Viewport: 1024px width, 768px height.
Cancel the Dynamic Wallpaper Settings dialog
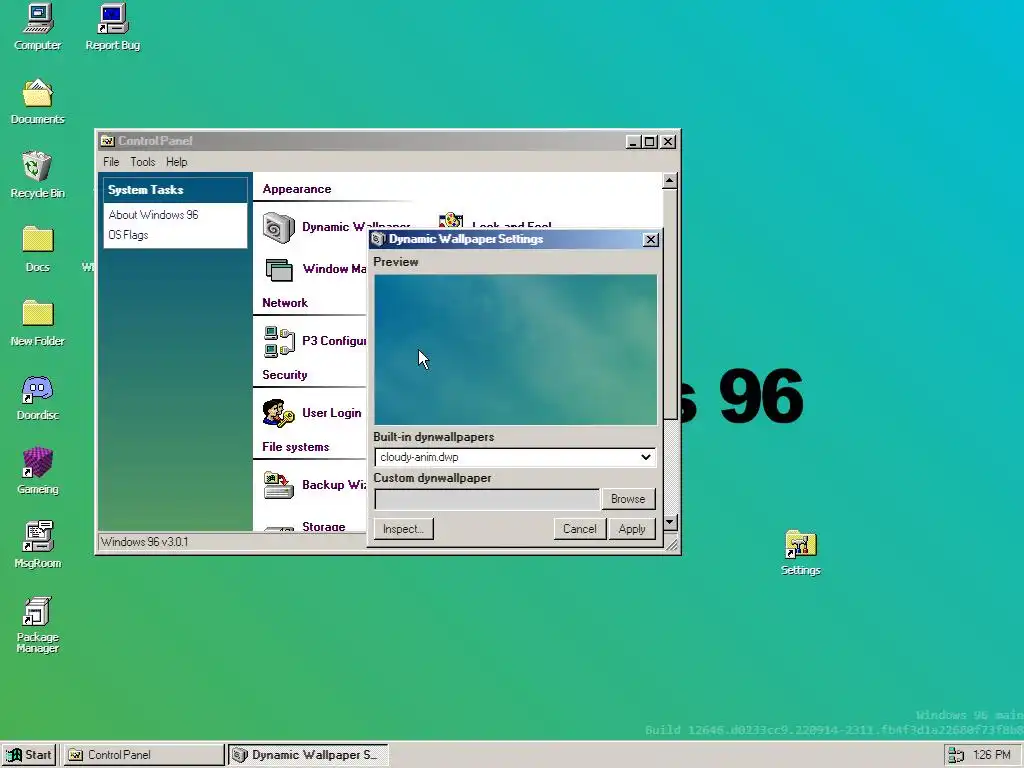[579, 529]
